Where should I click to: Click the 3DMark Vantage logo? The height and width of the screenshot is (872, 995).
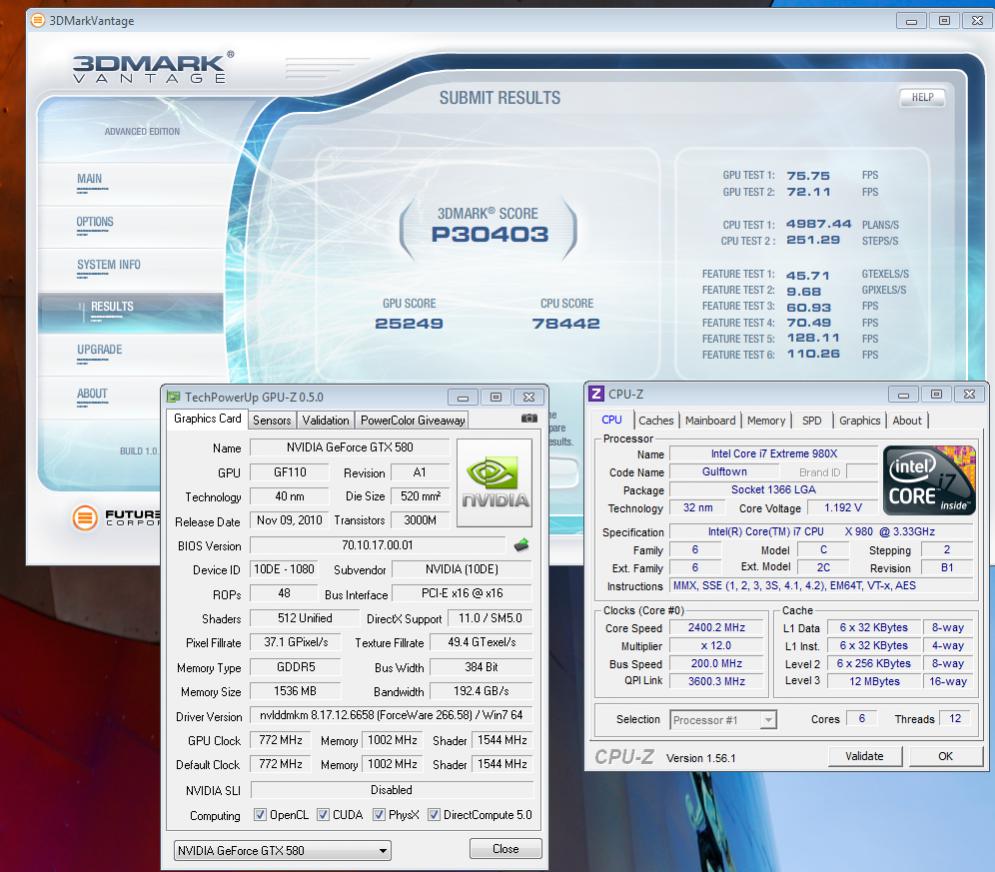[x=153, y=68]
